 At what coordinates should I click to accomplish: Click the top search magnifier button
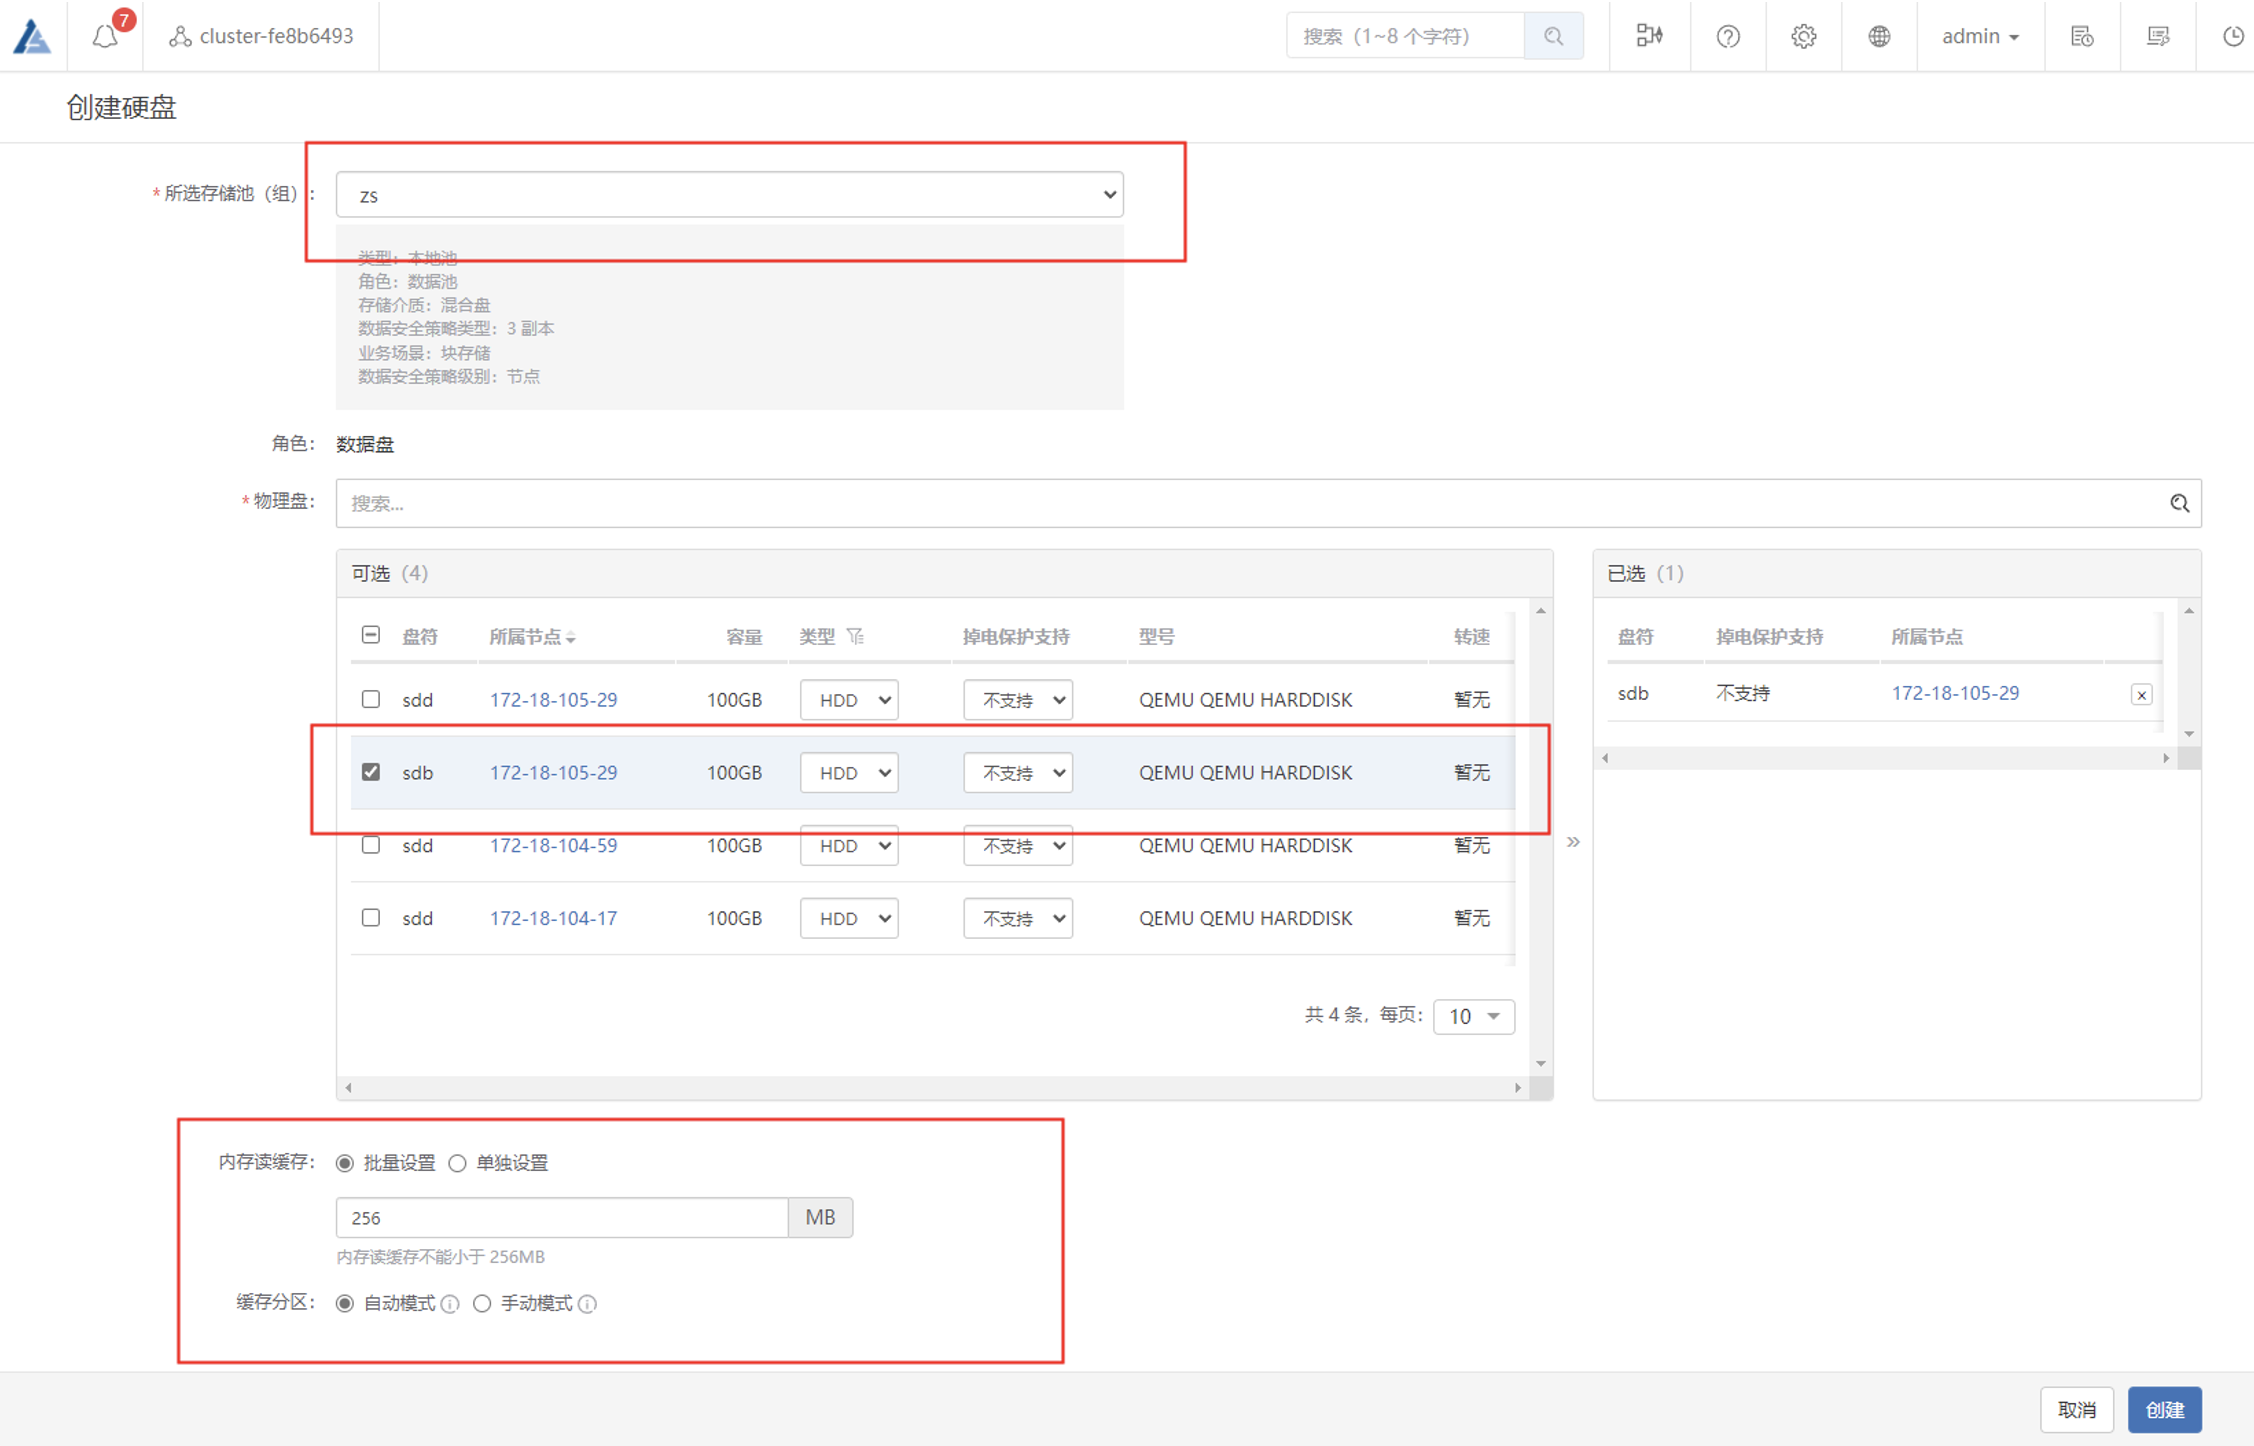click(1552, 36)
